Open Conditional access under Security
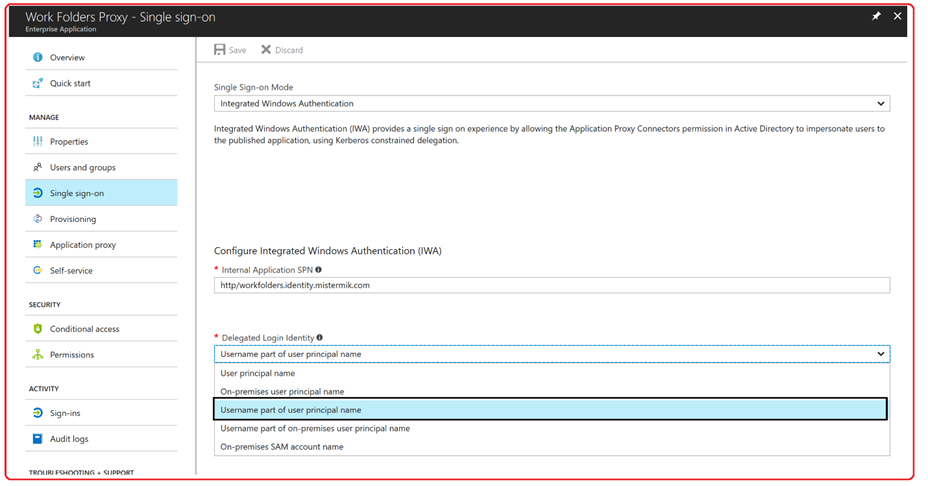 [101, 329]
